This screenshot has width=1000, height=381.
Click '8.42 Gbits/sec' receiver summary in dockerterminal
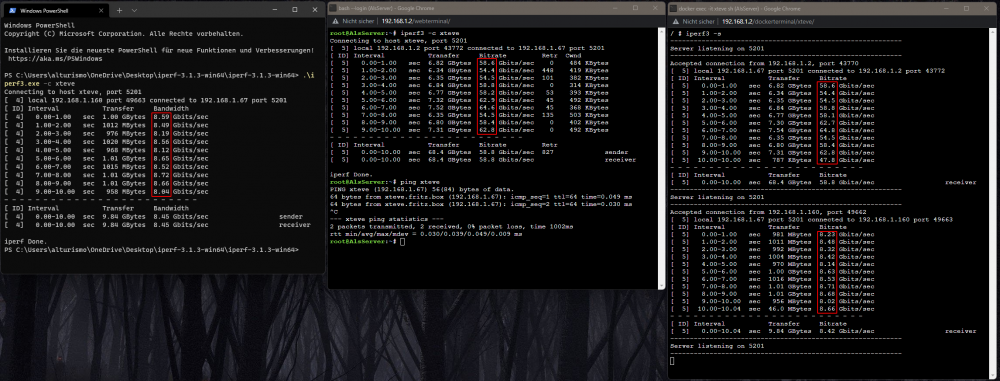(846, 331)
